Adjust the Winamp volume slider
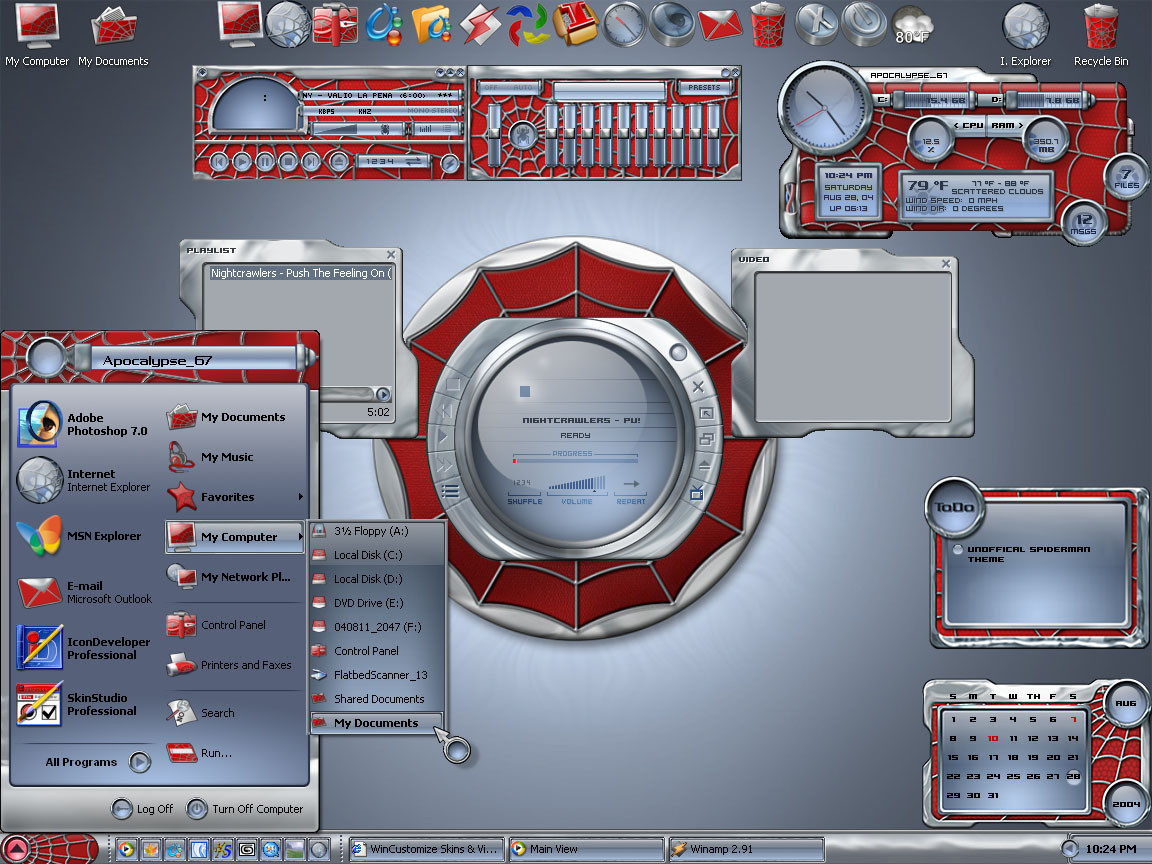 [358, 129]
